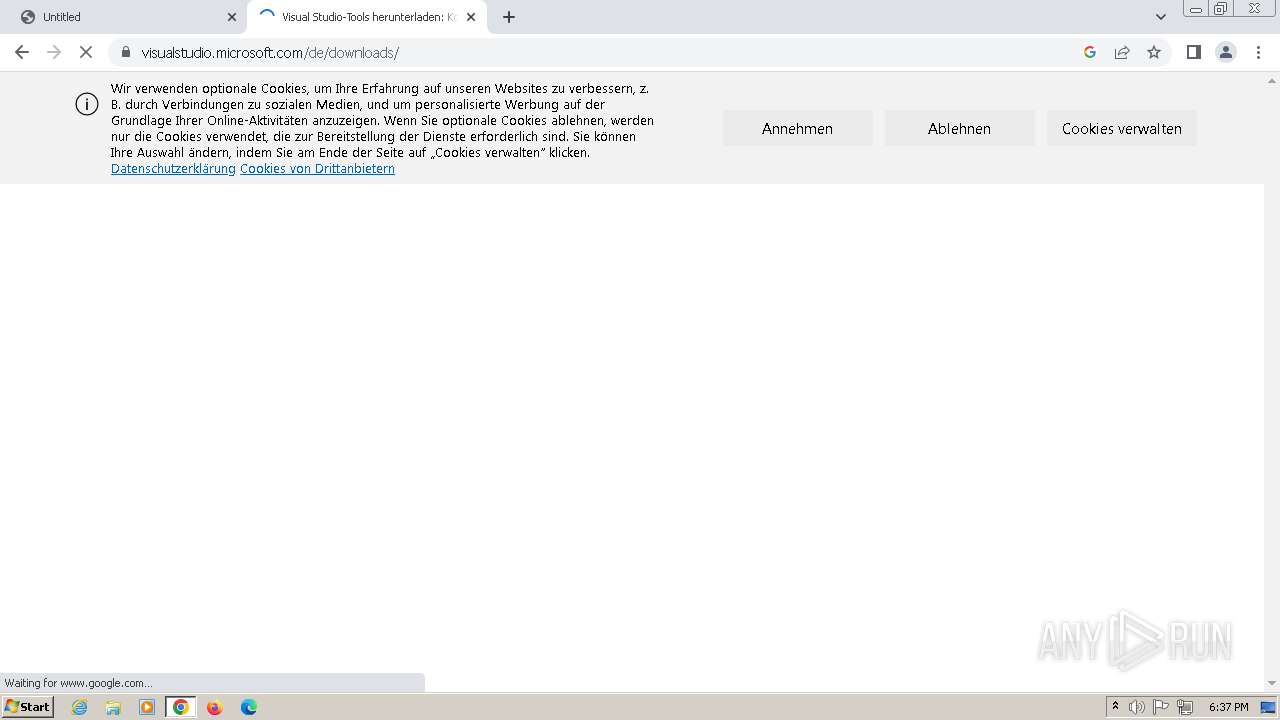Select the Visual Studio-Tools herunterladen tab
The width and height of the screenshot is (1280, 720).
coord(367,17)
